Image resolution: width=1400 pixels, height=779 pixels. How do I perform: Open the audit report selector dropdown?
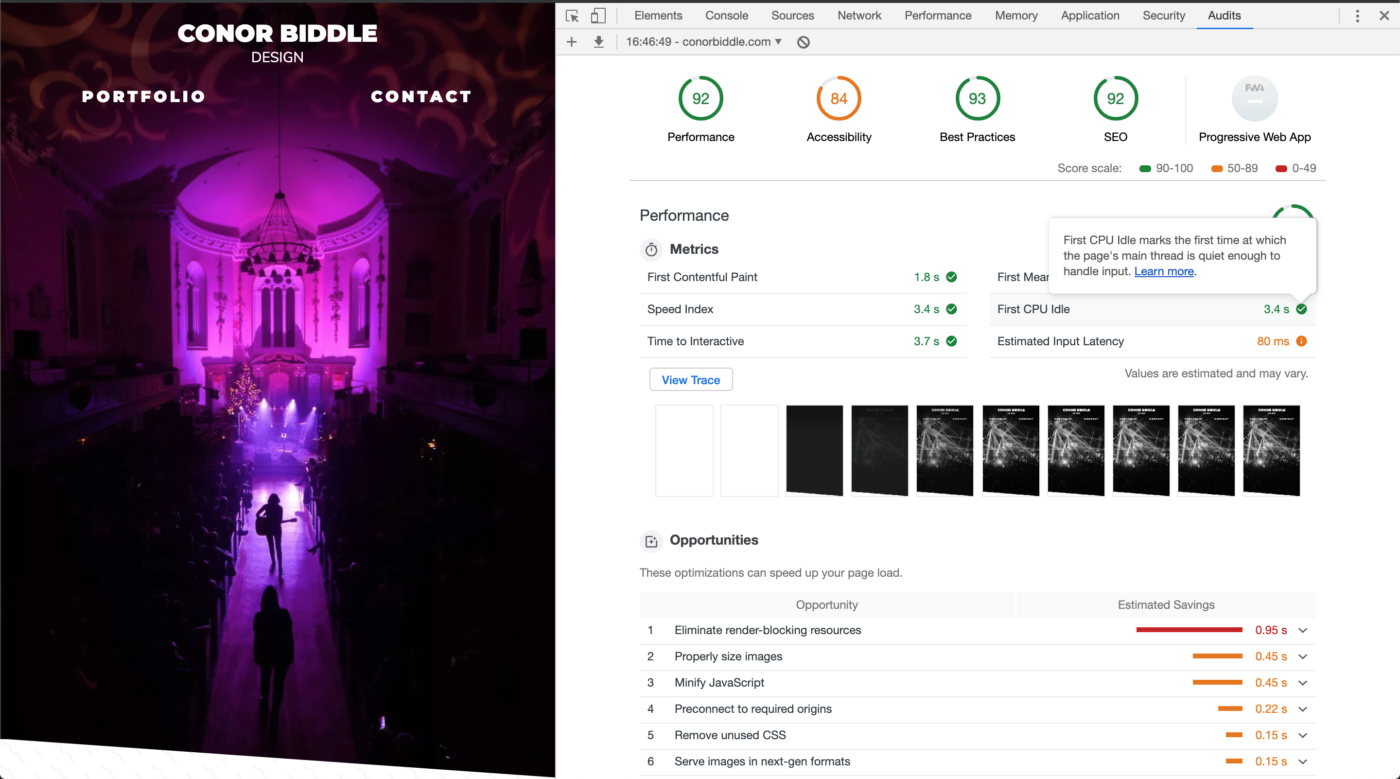pos(704,42)
